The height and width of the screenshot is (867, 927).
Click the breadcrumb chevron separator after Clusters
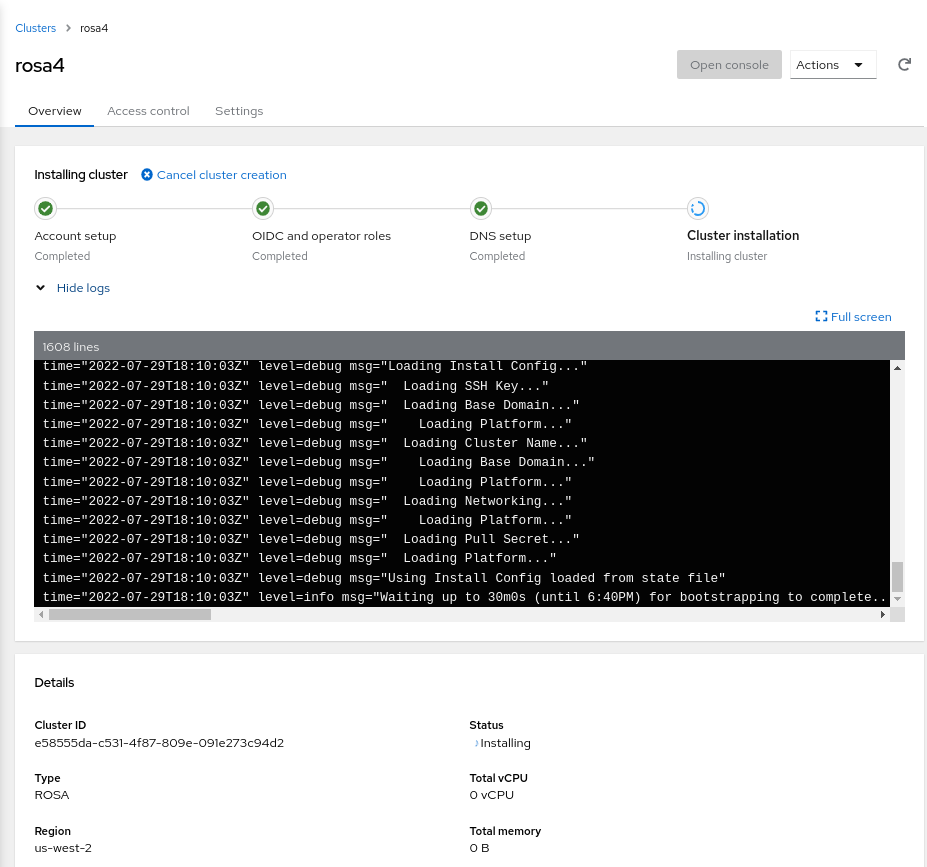point(68,28)
